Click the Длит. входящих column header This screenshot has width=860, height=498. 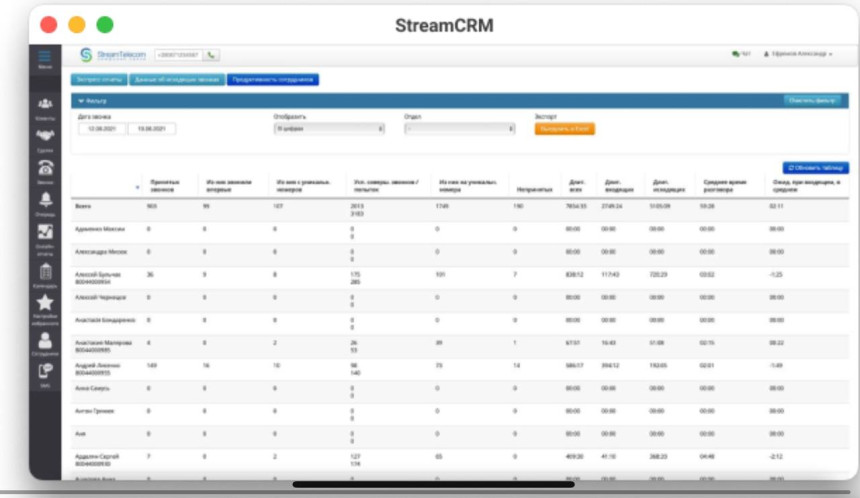[619, 185]
